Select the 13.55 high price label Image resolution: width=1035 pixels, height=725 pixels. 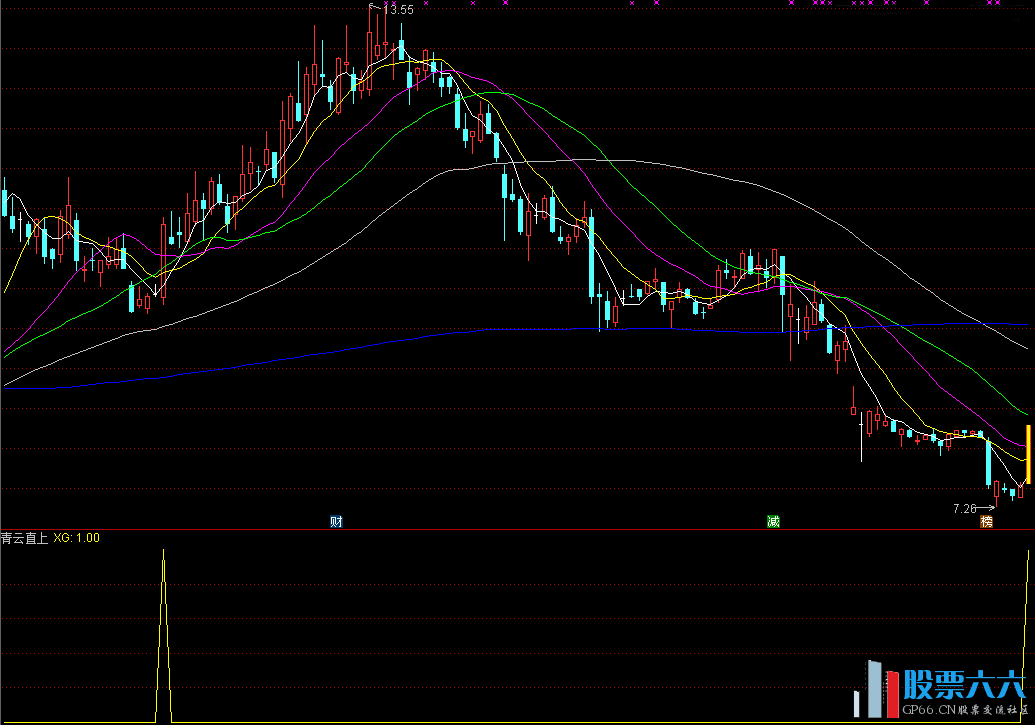[398, 10]
